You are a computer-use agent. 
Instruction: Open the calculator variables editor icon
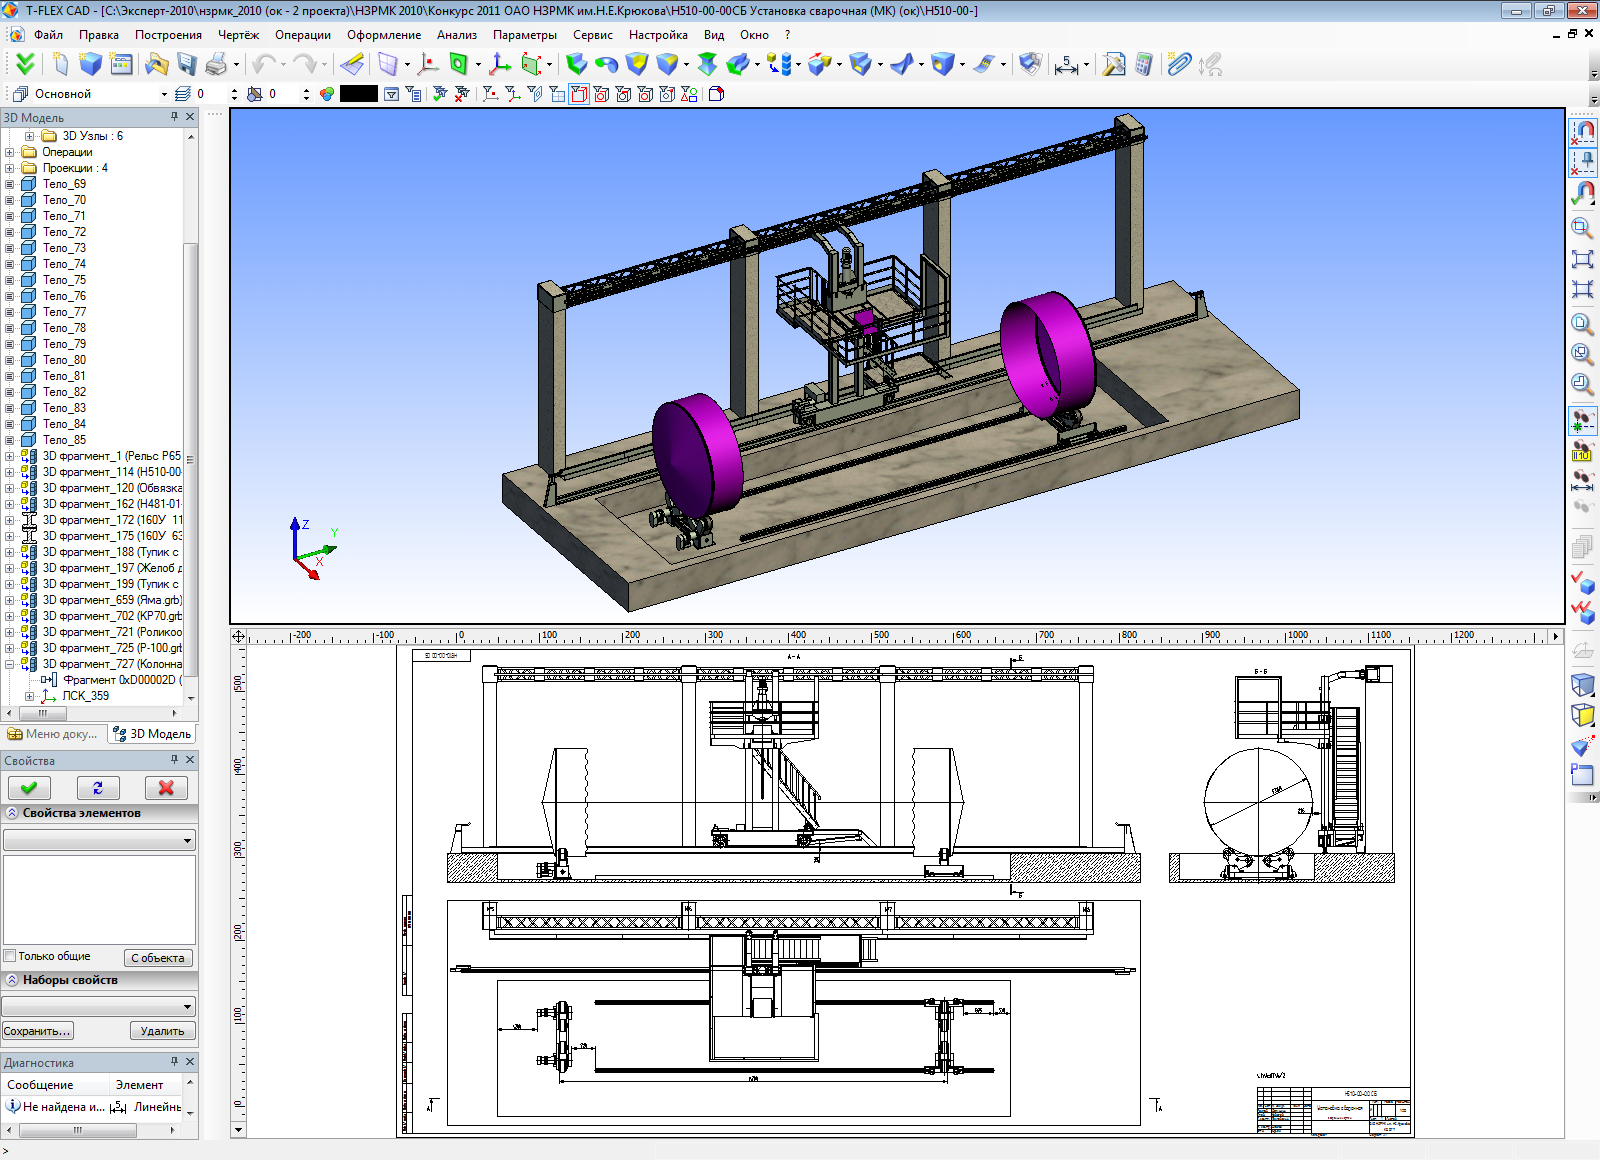pos(1143,65)
